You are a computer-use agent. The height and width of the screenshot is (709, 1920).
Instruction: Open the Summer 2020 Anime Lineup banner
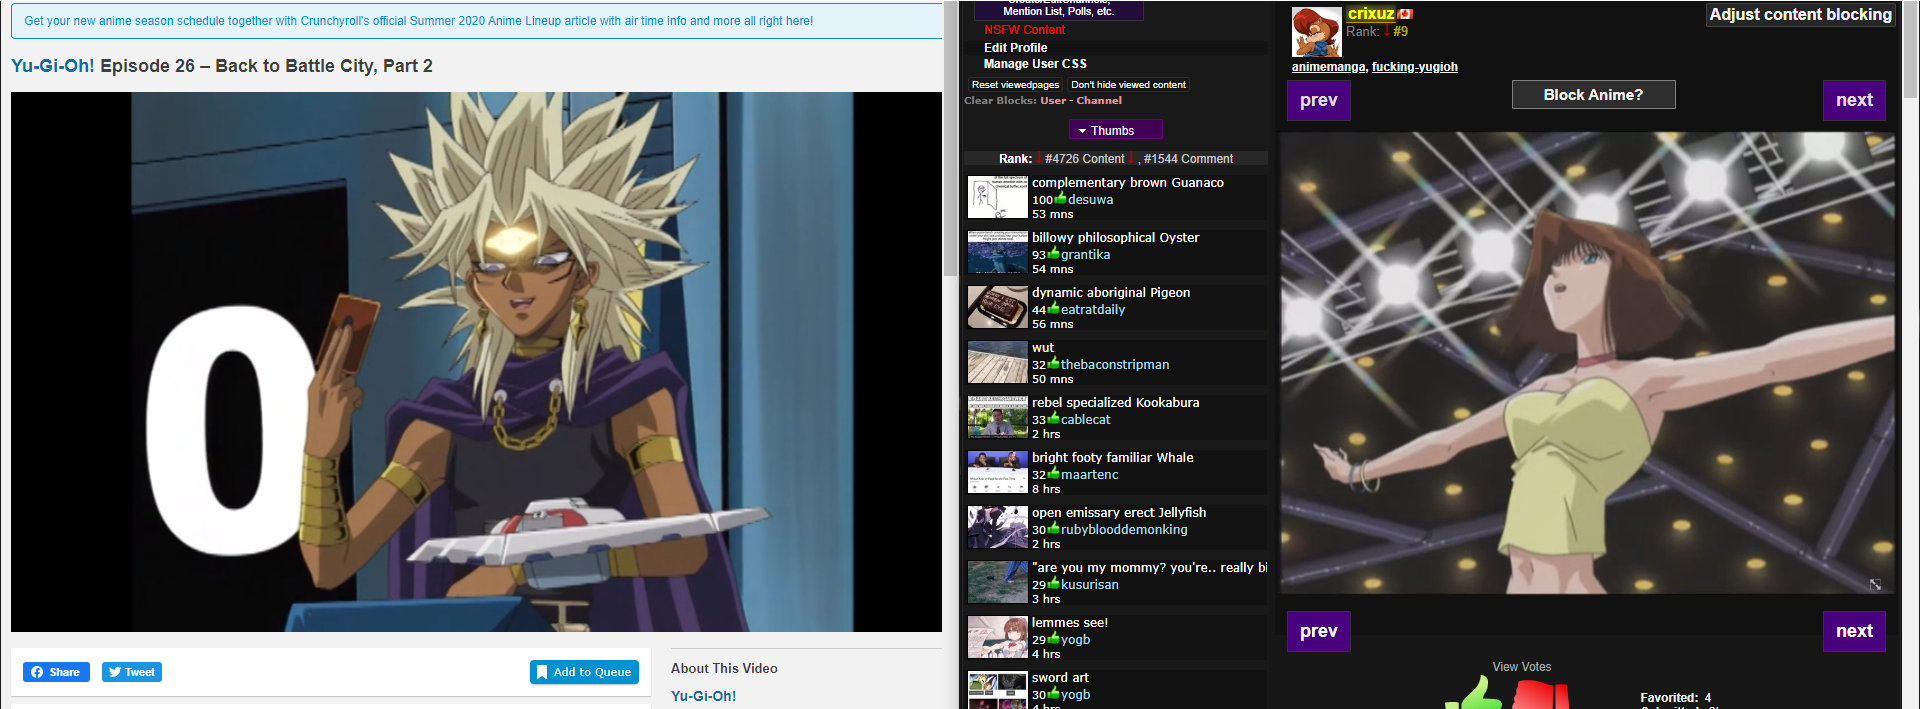(x=476, y=21)
